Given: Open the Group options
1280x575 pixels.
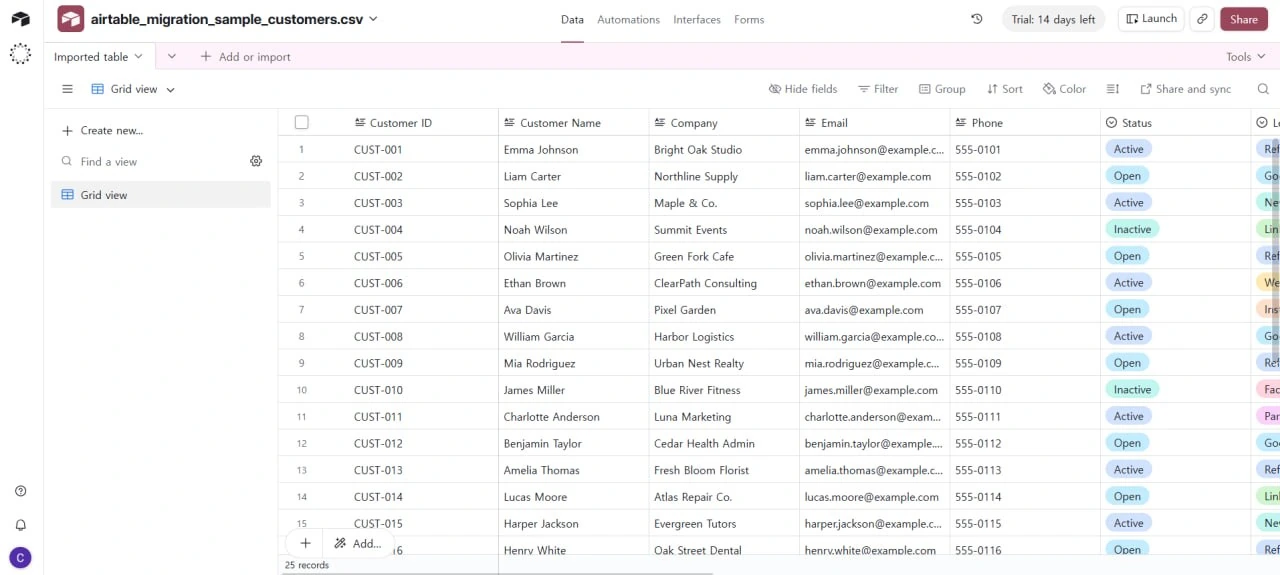Looking at the screenshot, I should click(942, 89).
